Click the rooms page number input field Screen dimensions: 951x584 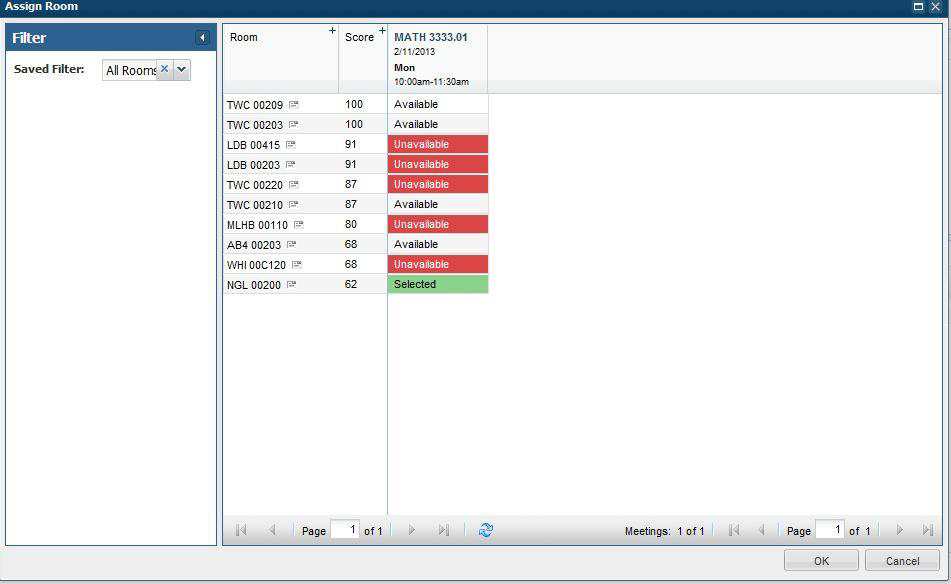344,530
